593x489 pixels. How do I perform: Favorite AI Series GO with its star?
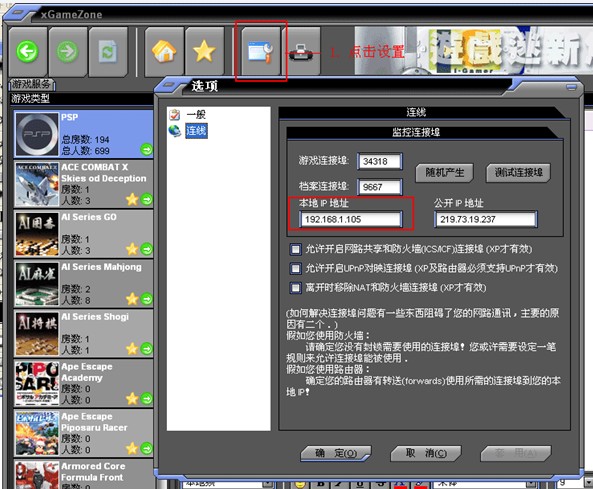tap(132, 249)
